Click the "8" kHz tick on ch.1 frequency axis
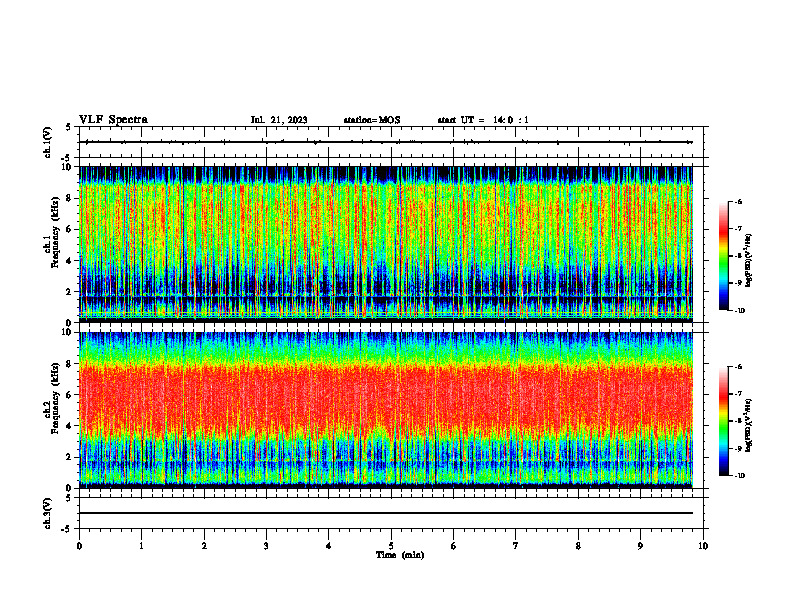The image size is (792, 612). tap(69, 198)
